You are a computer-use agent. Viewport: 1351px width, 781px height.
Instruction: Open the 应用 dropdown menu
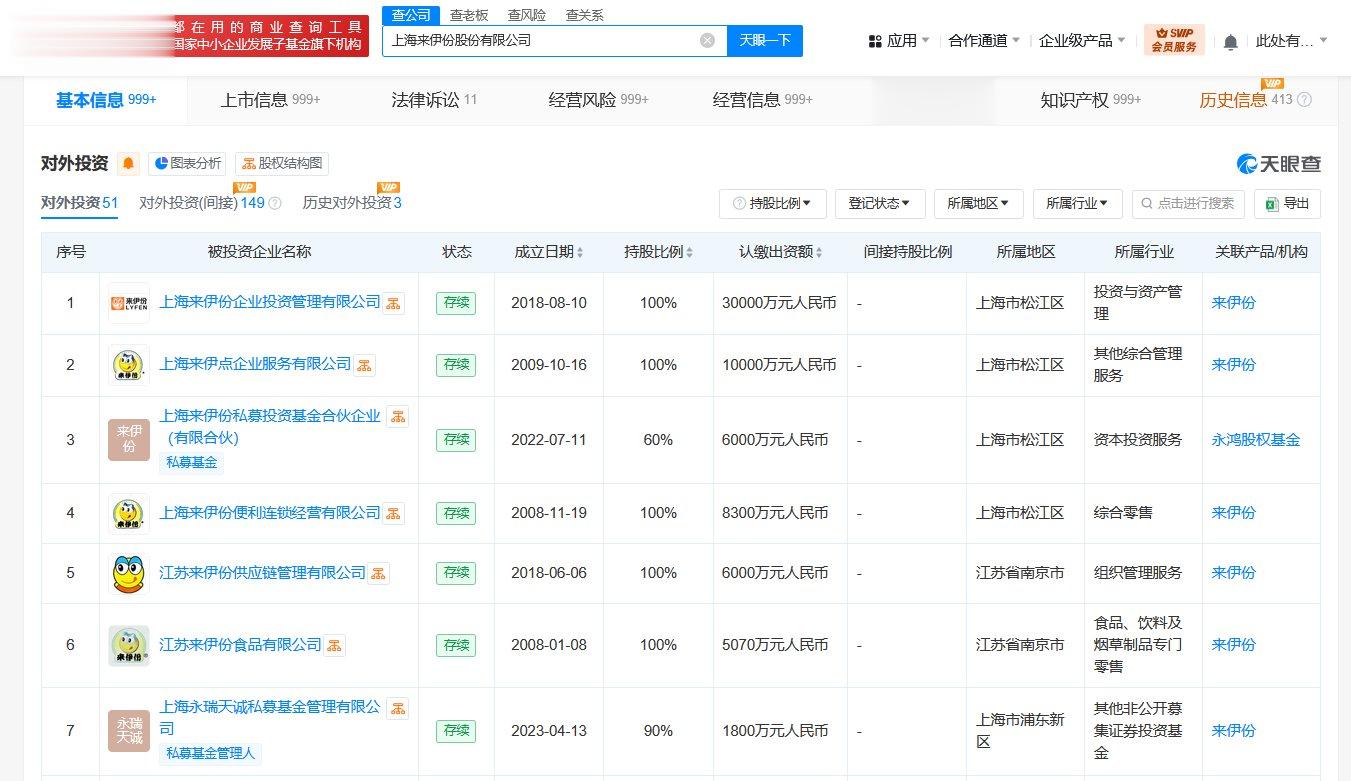(x=899, y=41)
